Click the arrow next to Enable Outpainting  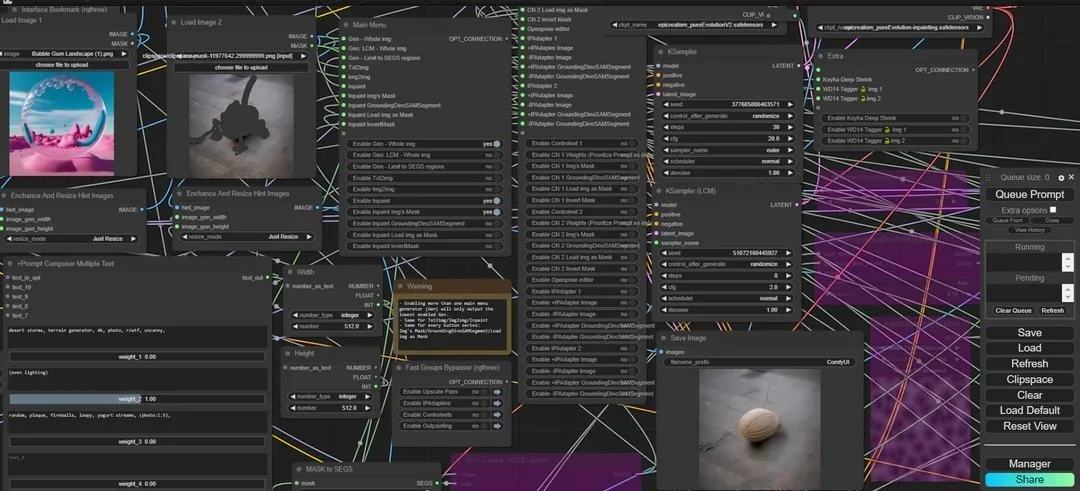[497, 426]
